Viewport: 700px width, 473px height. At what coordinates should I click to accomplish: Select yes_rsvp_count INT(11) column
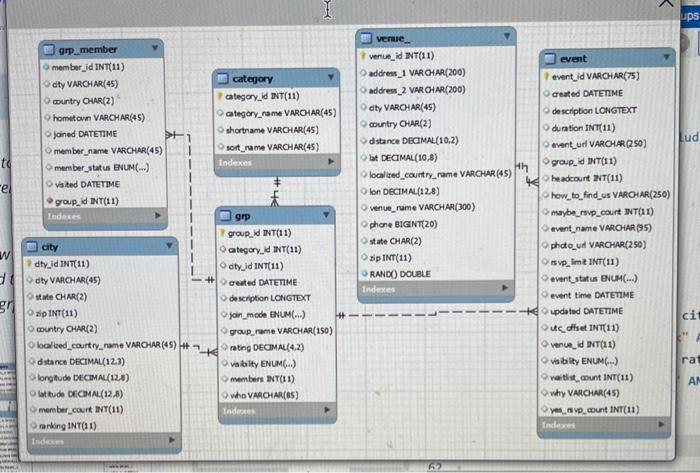[x=594, y=410]
